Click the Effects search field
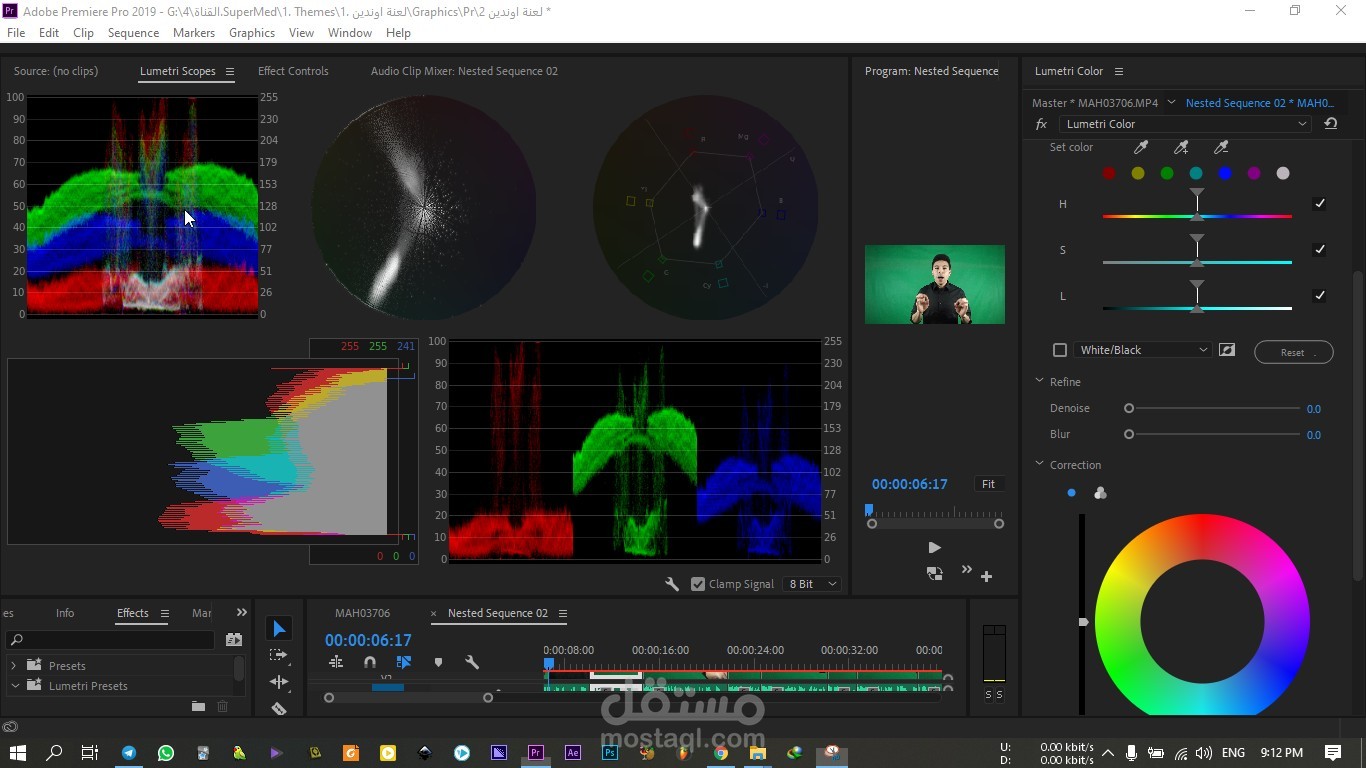The width and height of the screenshot is (1366, 768). tap(110, 640)
